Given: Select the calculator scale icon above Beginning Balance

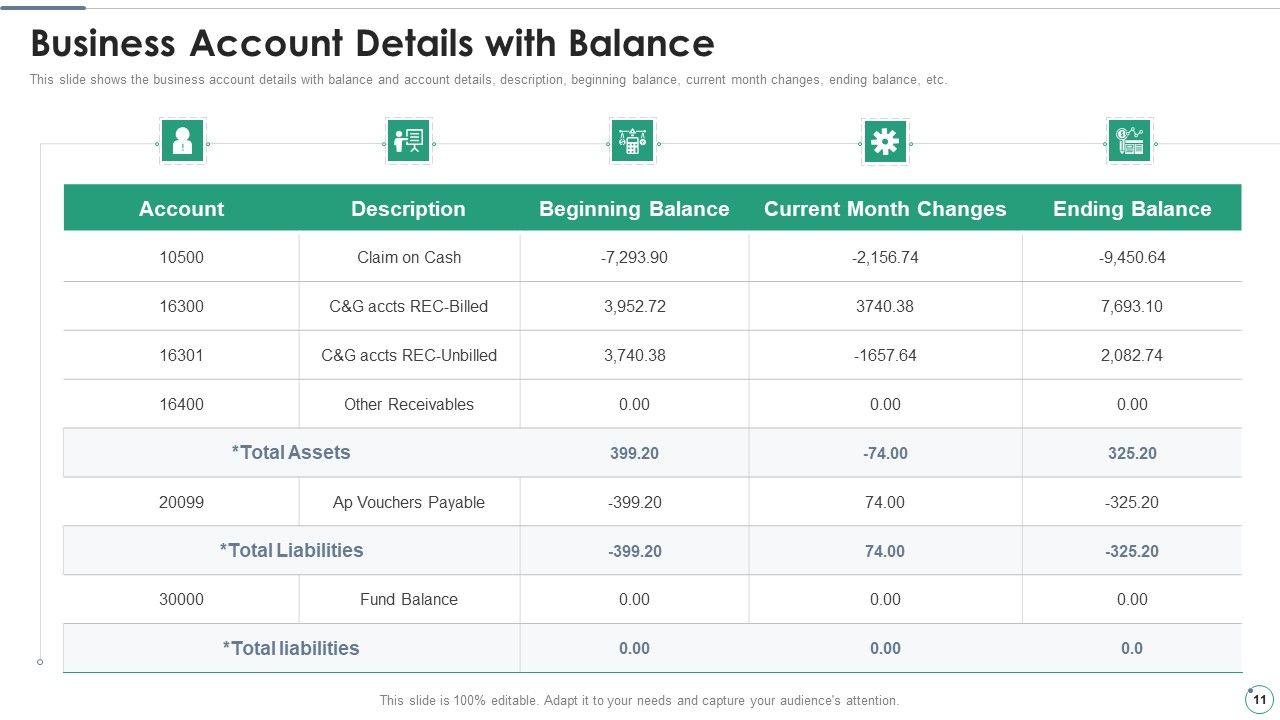Looking at the screenshot, I should coord(632,143).
